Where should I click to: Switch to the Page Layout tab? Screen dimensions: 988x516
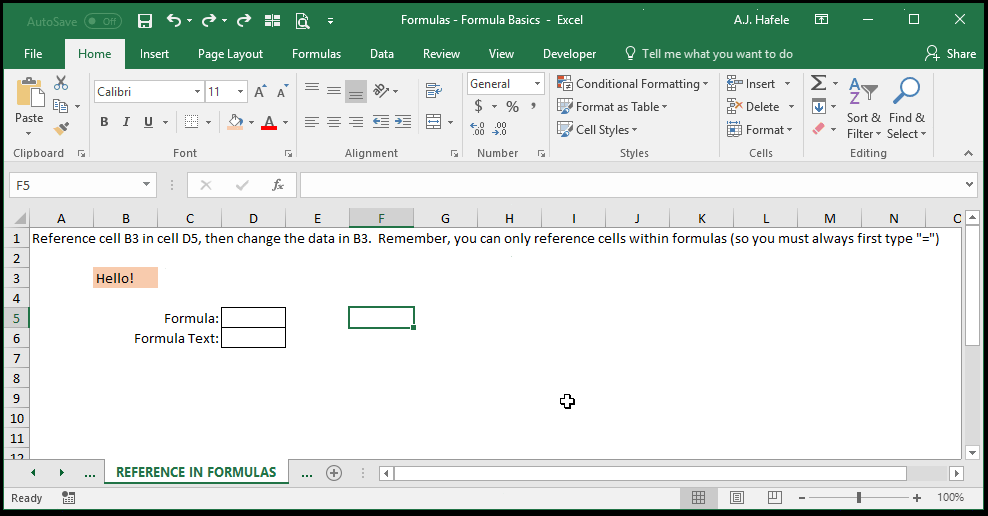230,54
